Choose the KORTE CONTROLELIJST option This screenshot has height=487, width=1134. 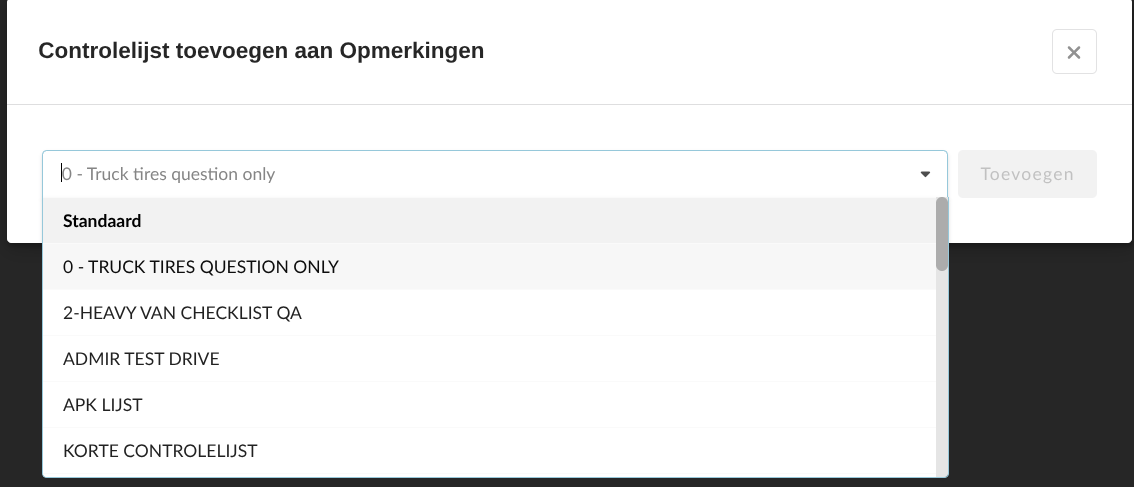pos(160,451)
